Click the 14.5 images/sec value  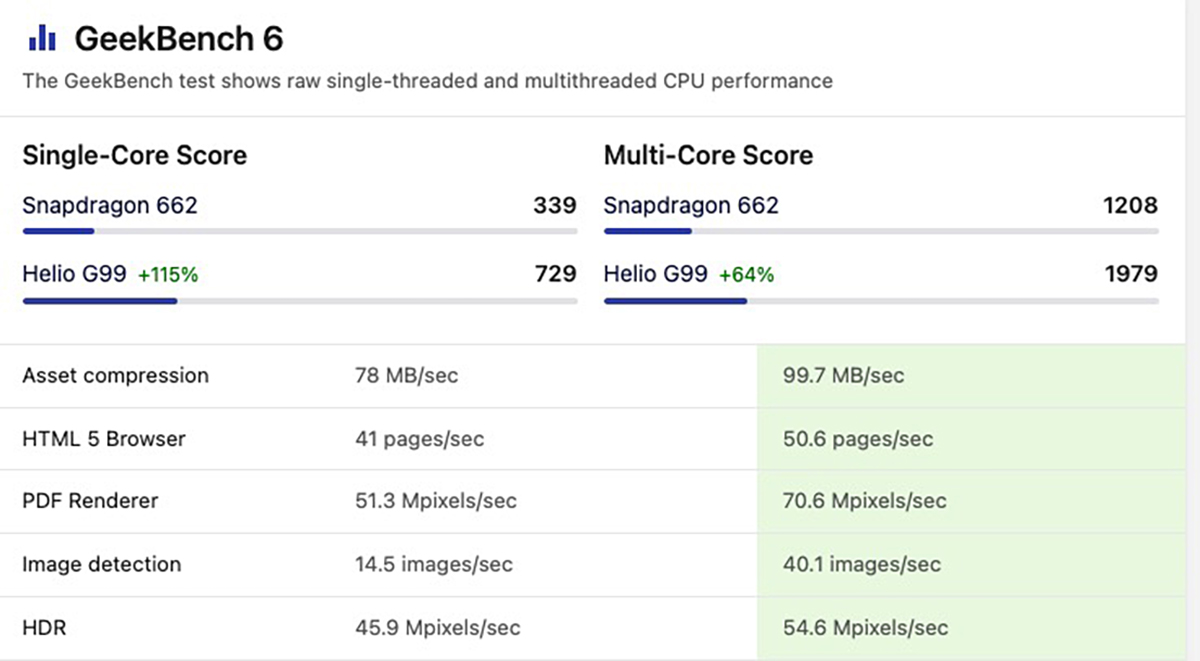click(x=434, y=564)
